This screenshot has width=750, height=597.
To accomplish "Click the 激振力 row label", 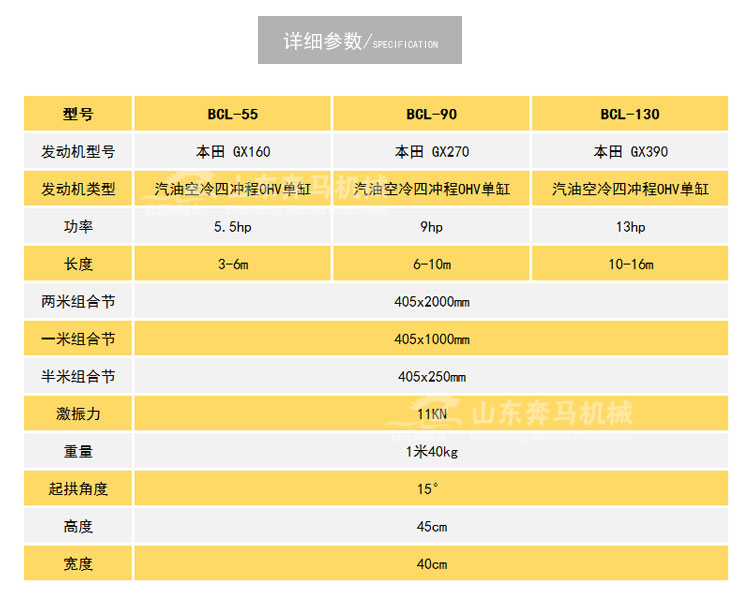I will coord(78,414).
